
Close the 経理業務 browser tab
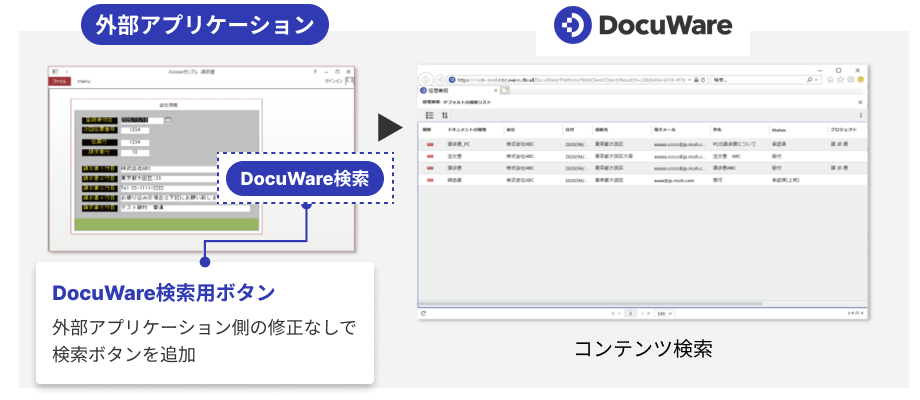click(x=495, y=90)
